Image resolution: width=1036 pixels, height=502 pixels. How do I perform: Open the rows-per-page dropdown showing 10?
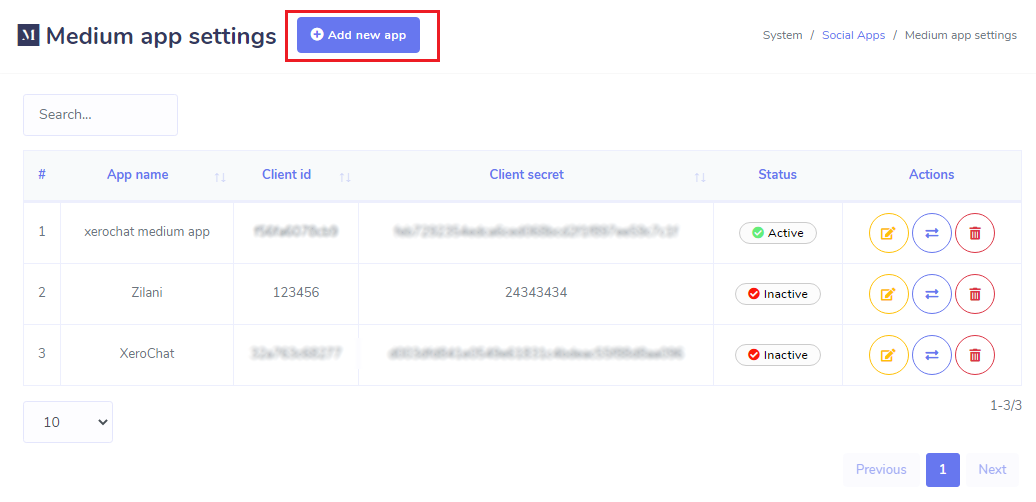68,422
